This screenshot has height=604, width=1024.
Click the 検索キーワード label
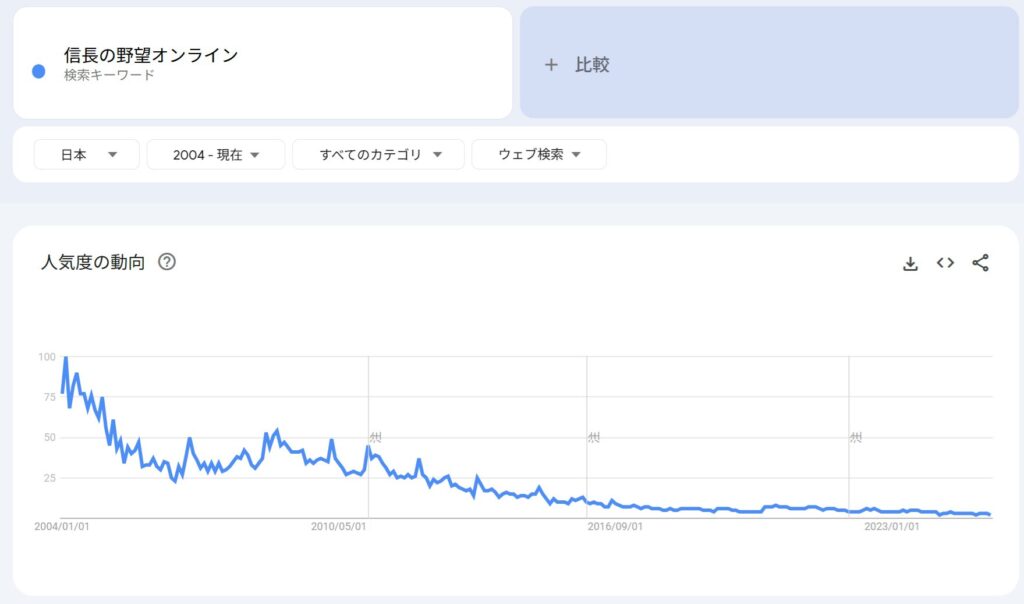coord(109,75)
